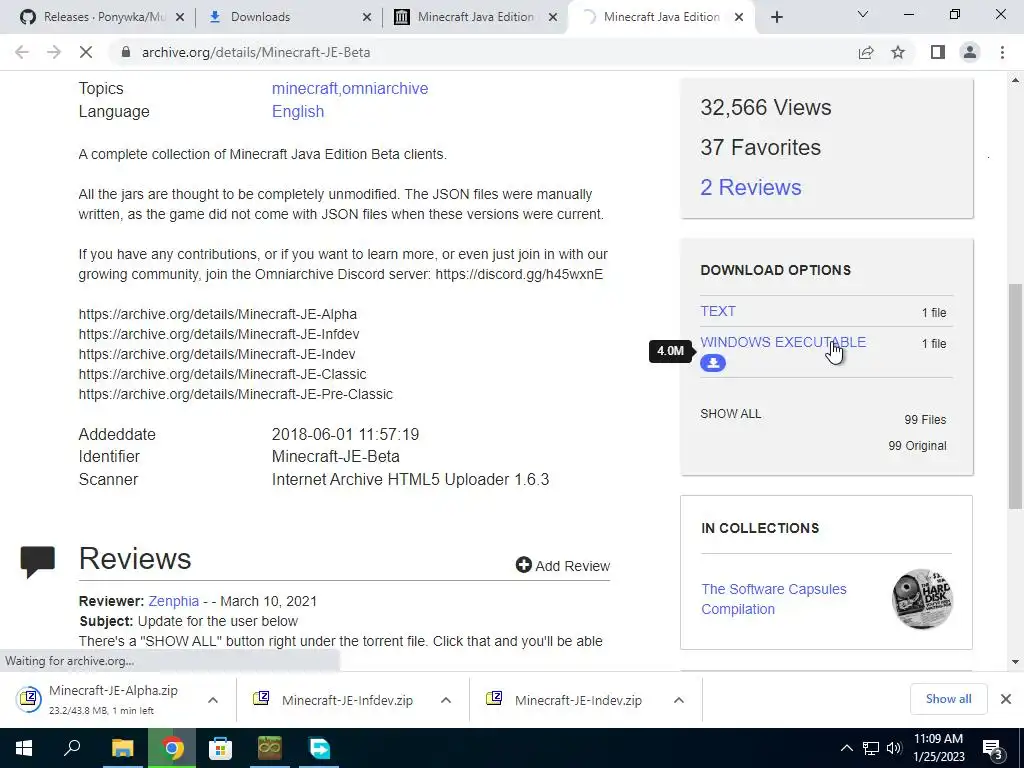Close the active Minecraft Java Edition tab
The height and width of the screenshot is (768, 1024).
tap(739, 17)
